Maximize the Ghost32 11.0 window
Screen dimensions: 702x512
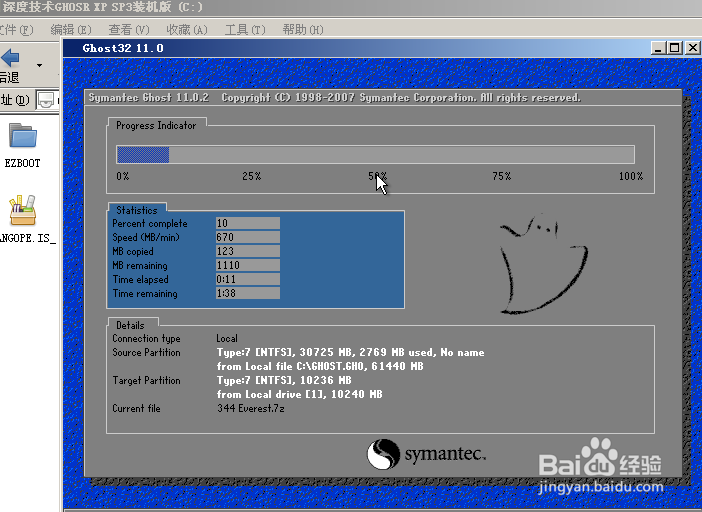click(675, 48)
